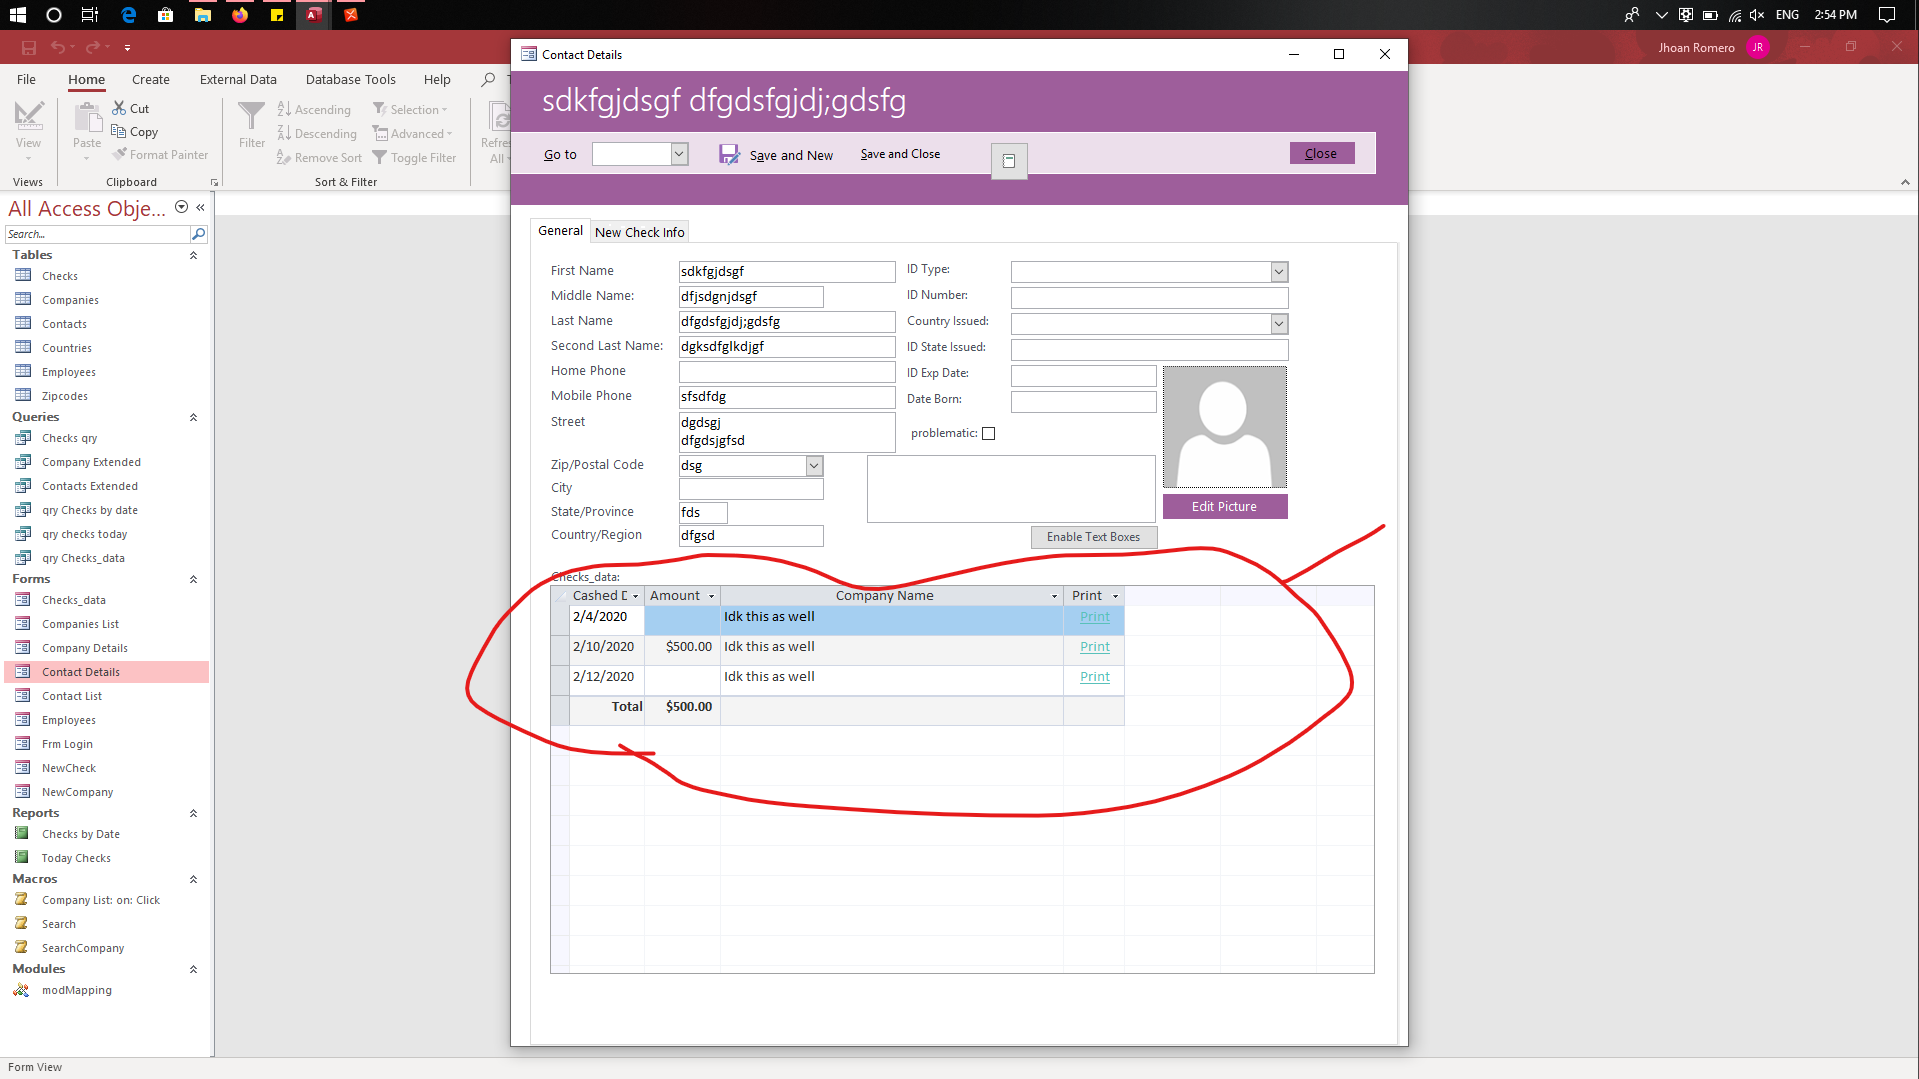
Task: Click the Tell Me search magnifier icon
Action: coord(488,79)
